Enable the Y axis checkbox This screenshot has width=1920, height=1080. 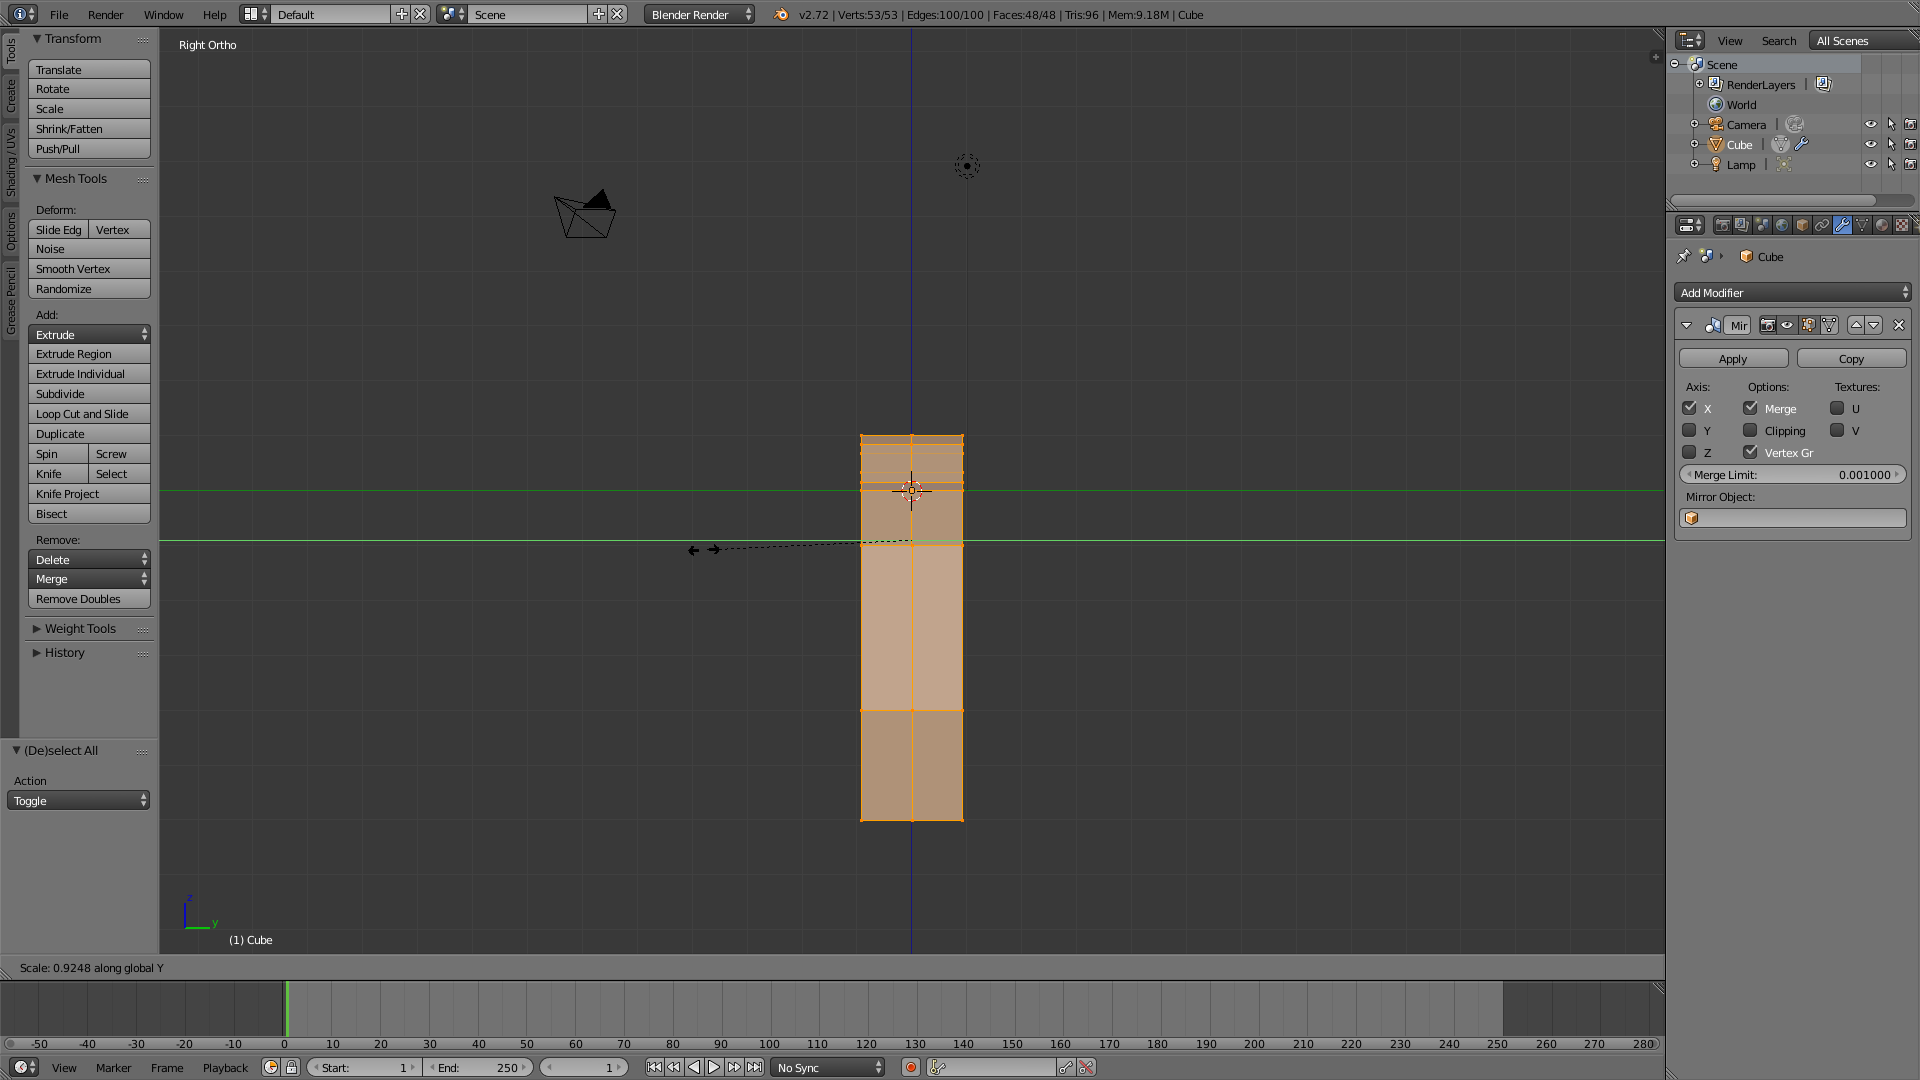point(1689,430)
